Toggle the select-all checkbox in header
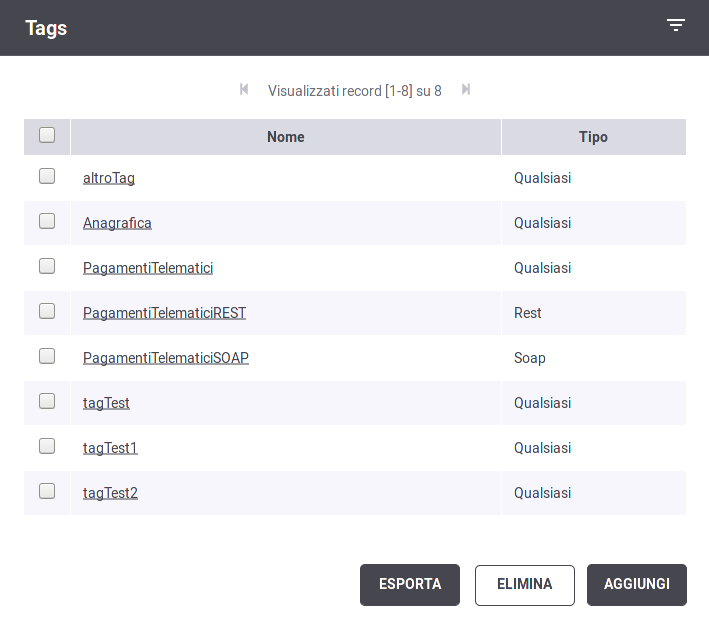The height and width of the screenshot is (633, 709). [x=47, y=135]
